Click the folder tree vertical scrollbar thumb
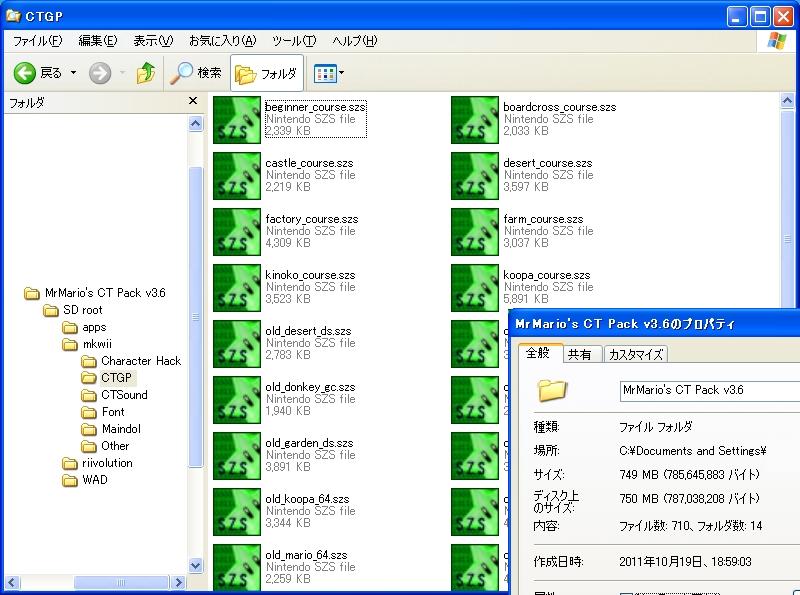This screenshot has width=800, height=595. (x=196, y=316)
